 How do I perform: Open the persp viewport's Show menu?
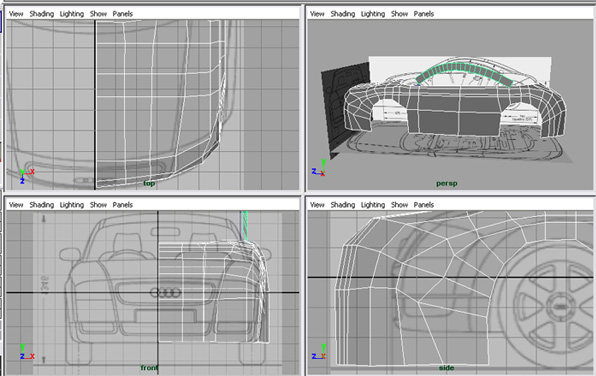point(399,14)
